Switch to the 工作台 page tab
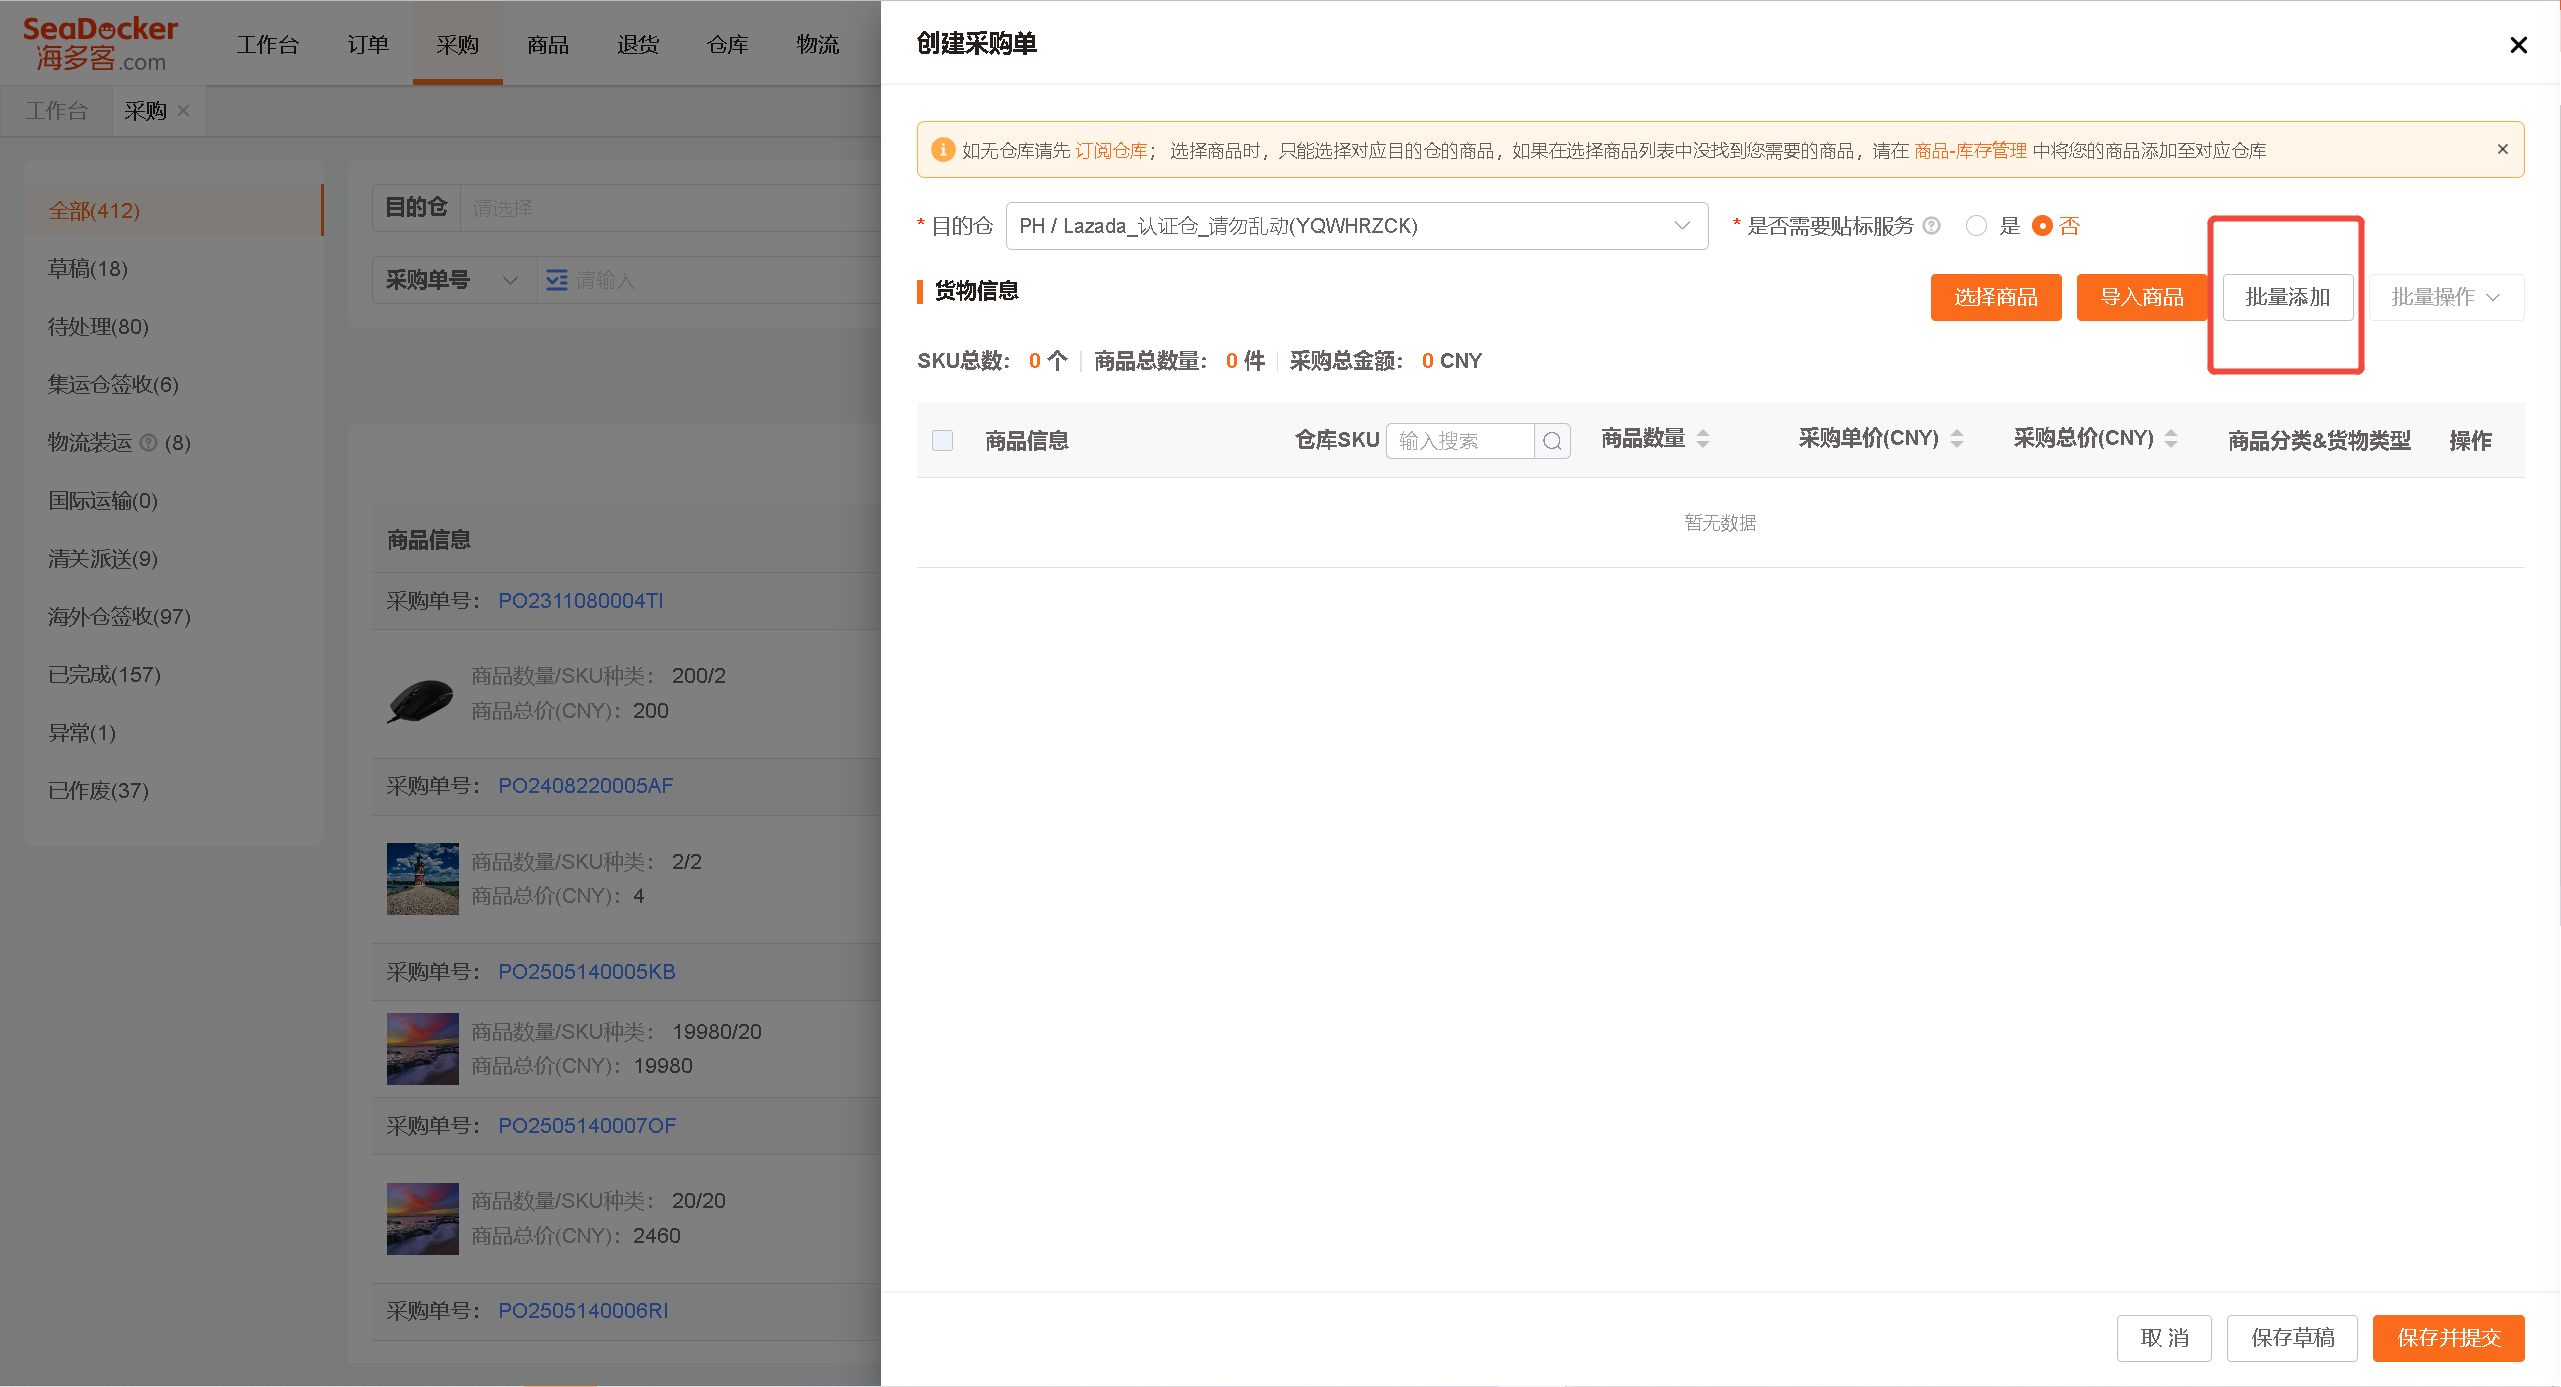Viewport: 2561px width, 1387px height. [x=56, y=111]
